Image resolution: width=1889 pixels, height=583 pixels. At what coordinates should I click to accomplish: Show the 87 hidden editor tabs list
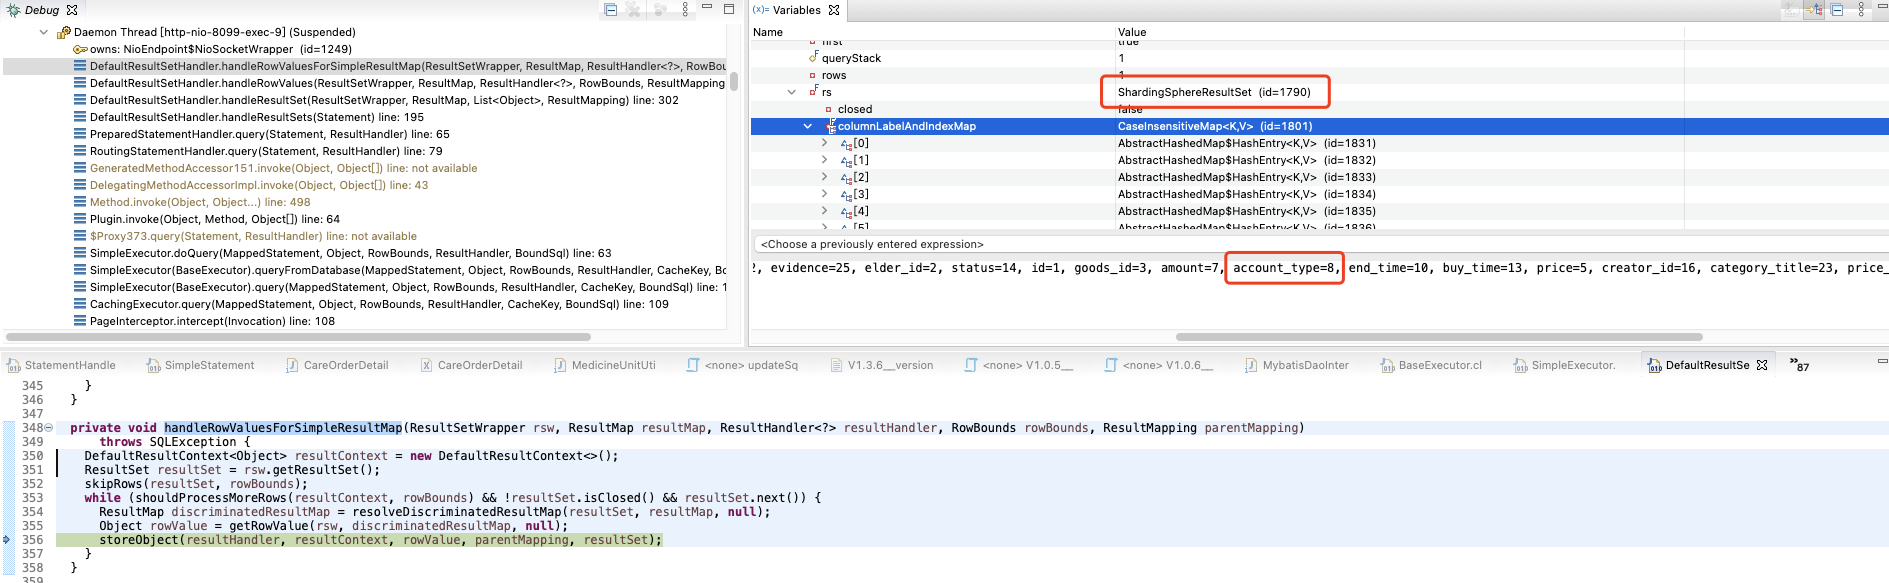(x=1799, y=365)
